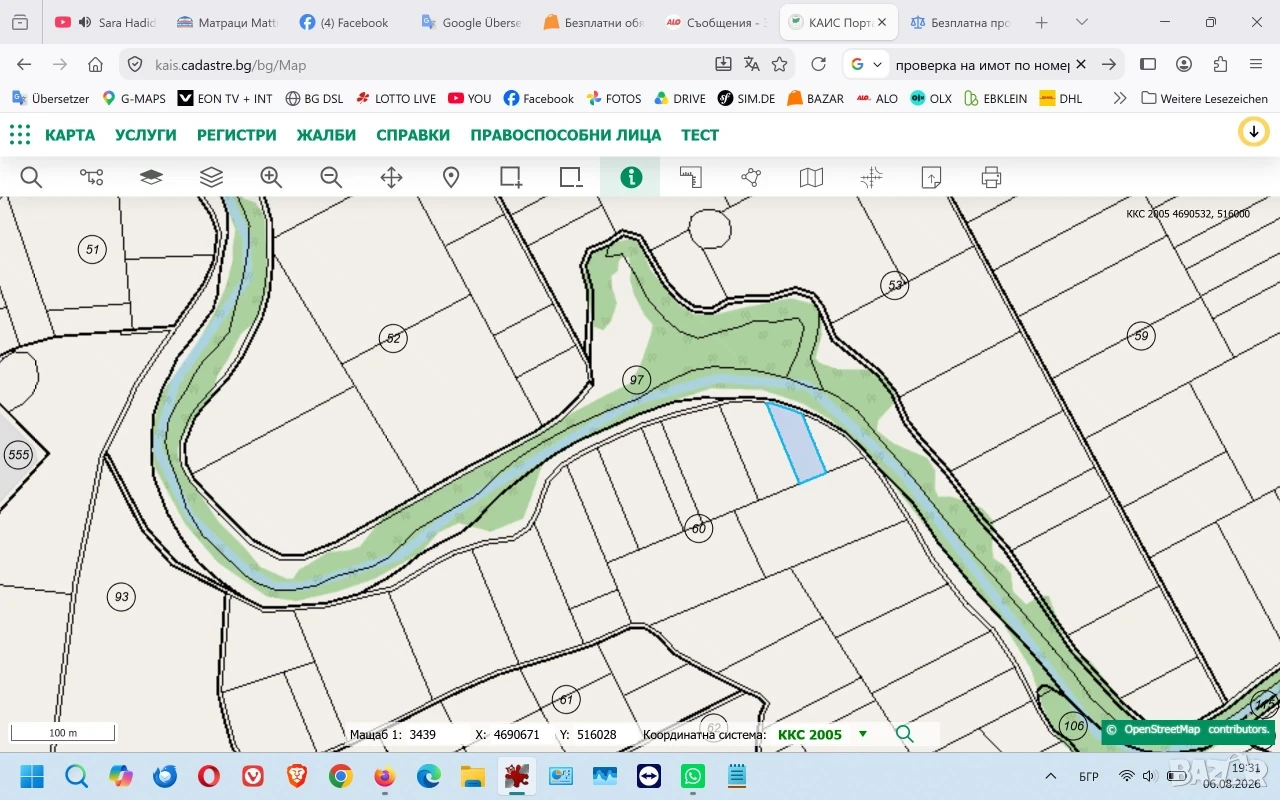Open the connected-nodes tool next to search
The width and height of the screenshot is (1280, 800).
91,177
